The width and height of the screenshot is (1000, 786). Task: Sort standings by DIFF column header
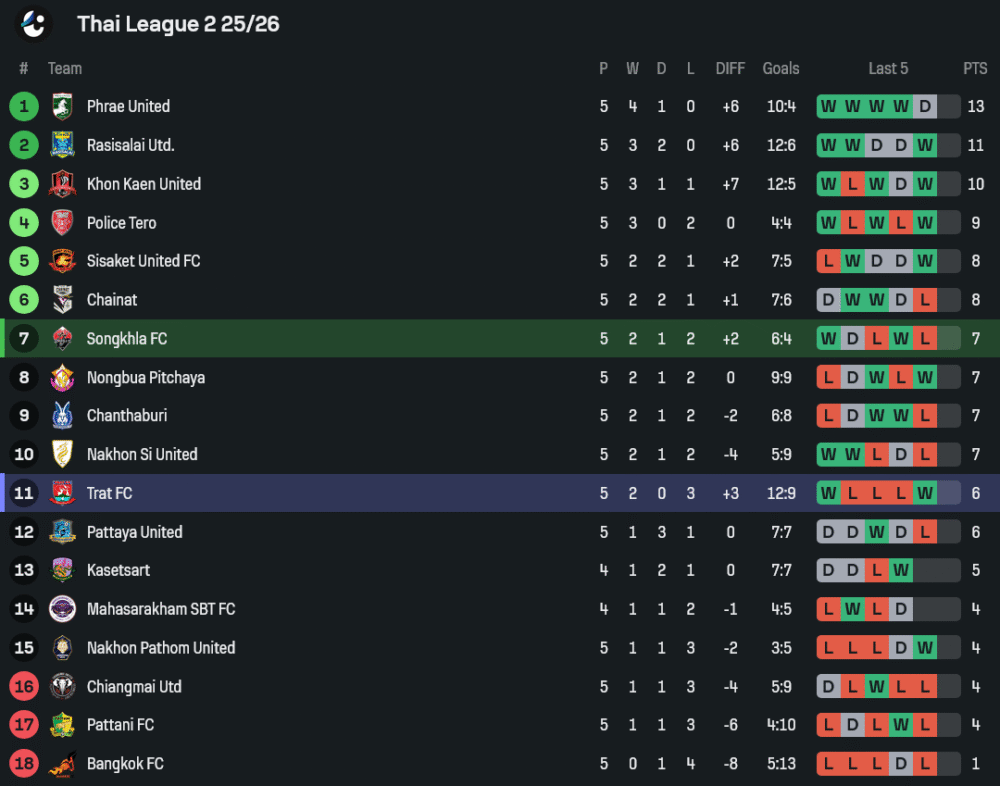coord(730,68)
